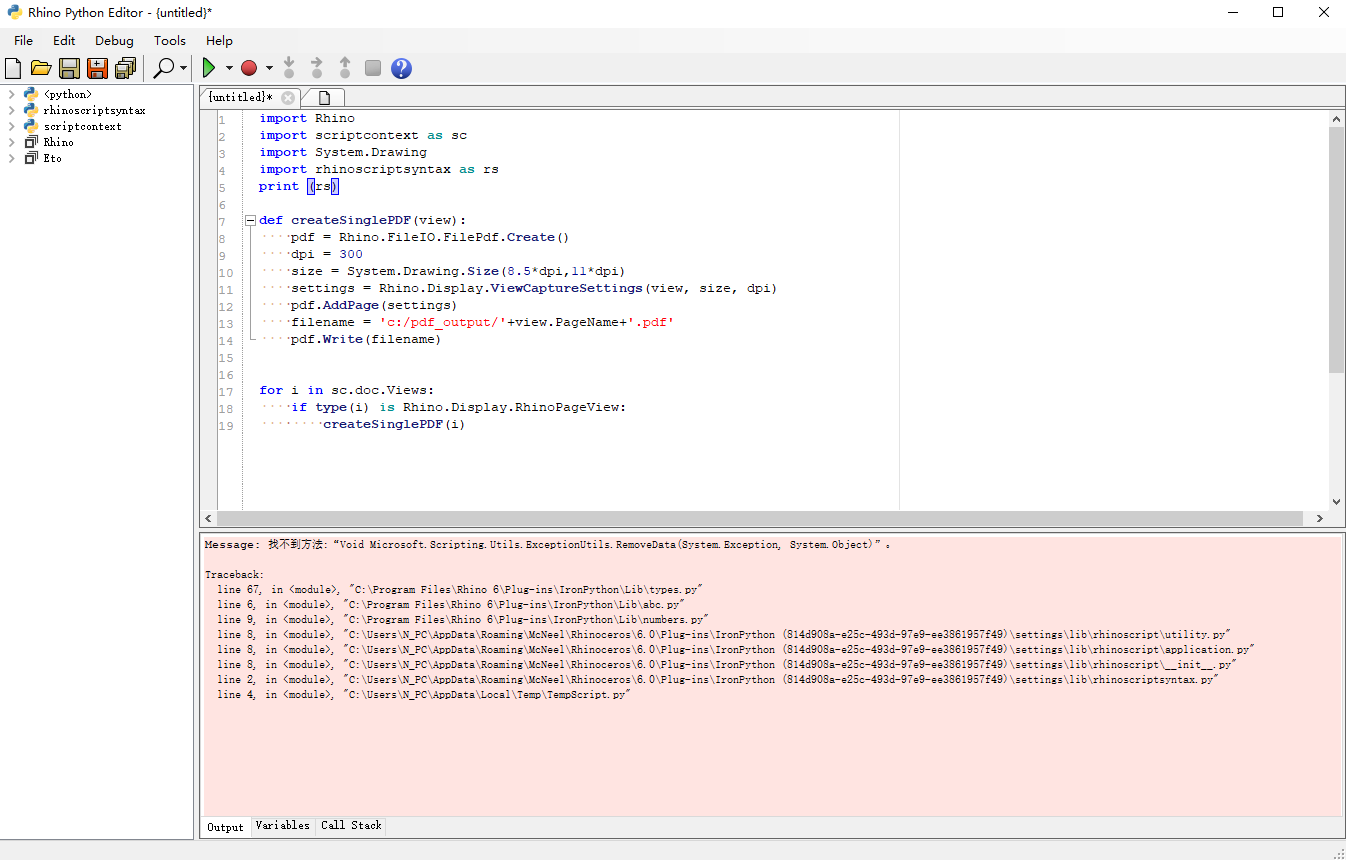The image size is (1346, 860).
Task: Click the editor horizontal scrollbar left arrow
Action: pos(208,518)
